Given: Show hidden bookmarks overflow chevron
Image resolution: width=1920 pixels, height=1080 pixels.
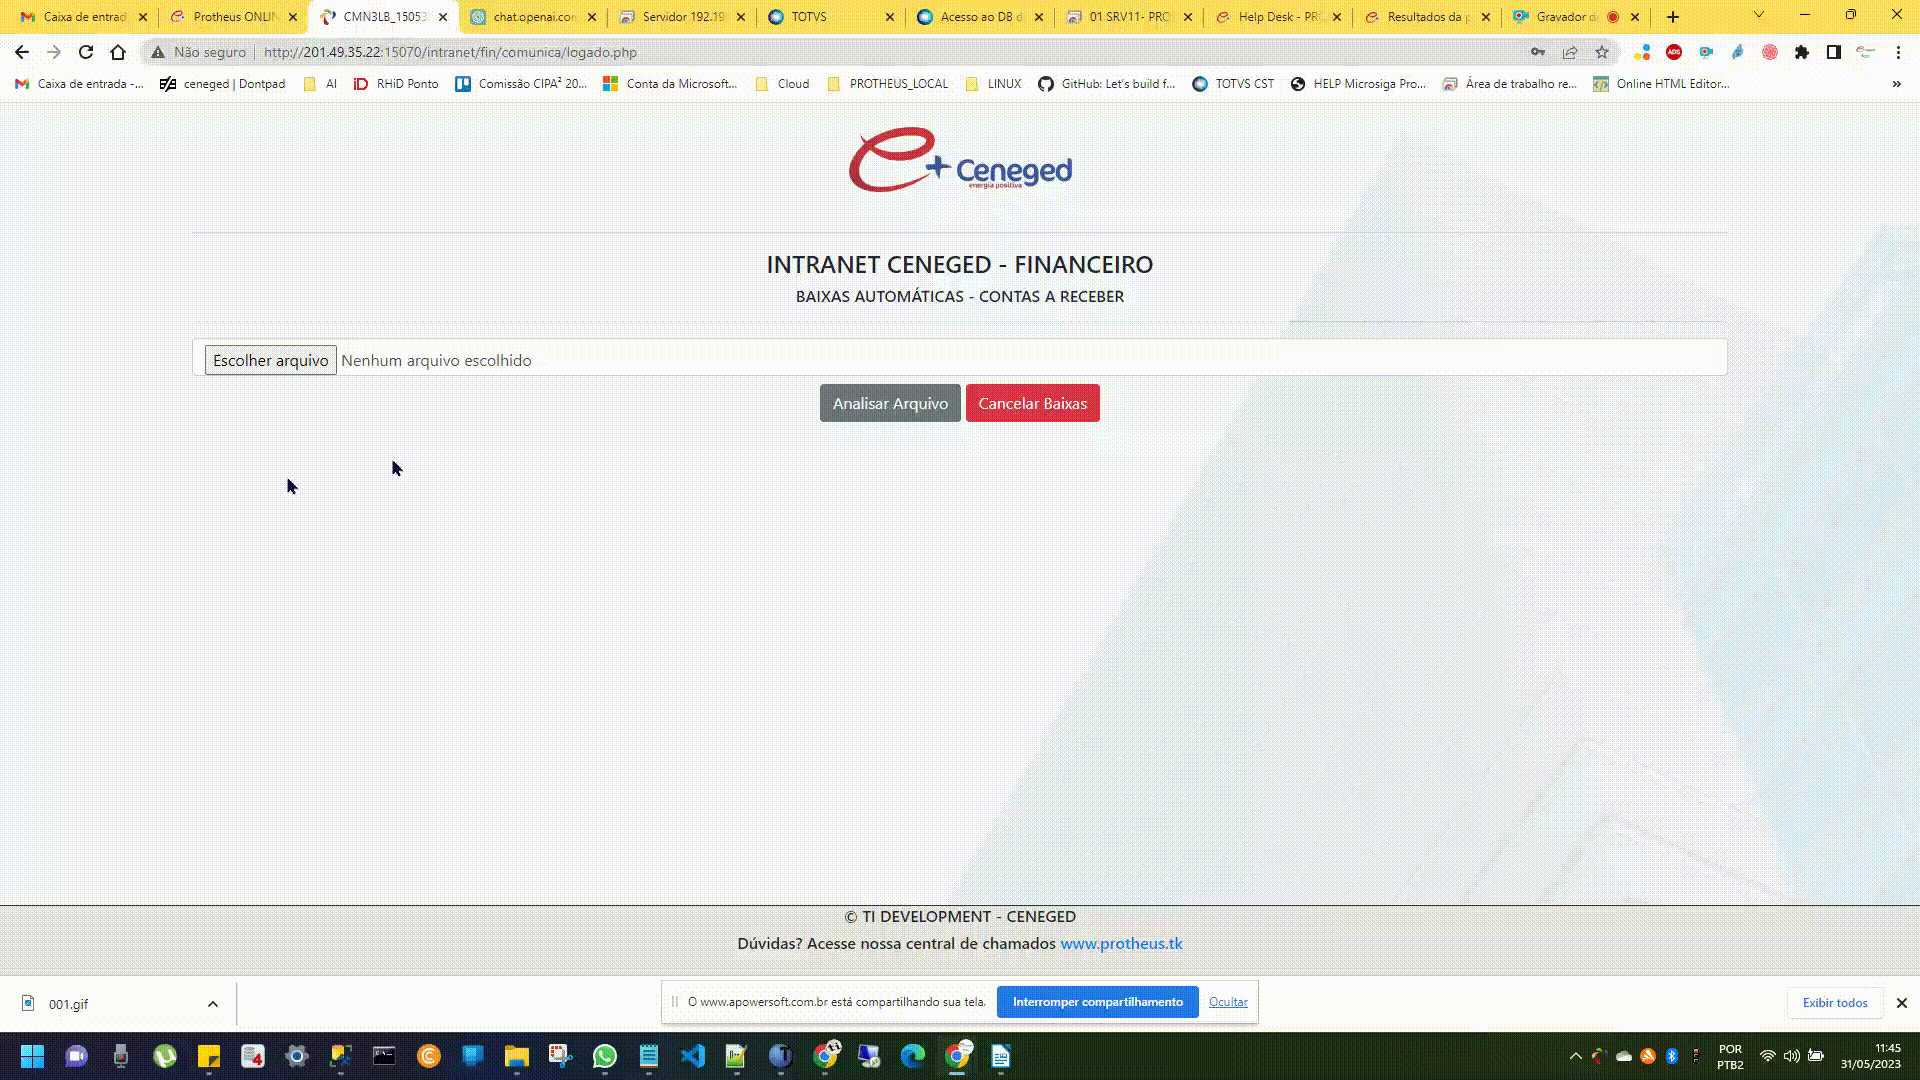Looking at the screenshot, I should click(x=1896, y=84).
